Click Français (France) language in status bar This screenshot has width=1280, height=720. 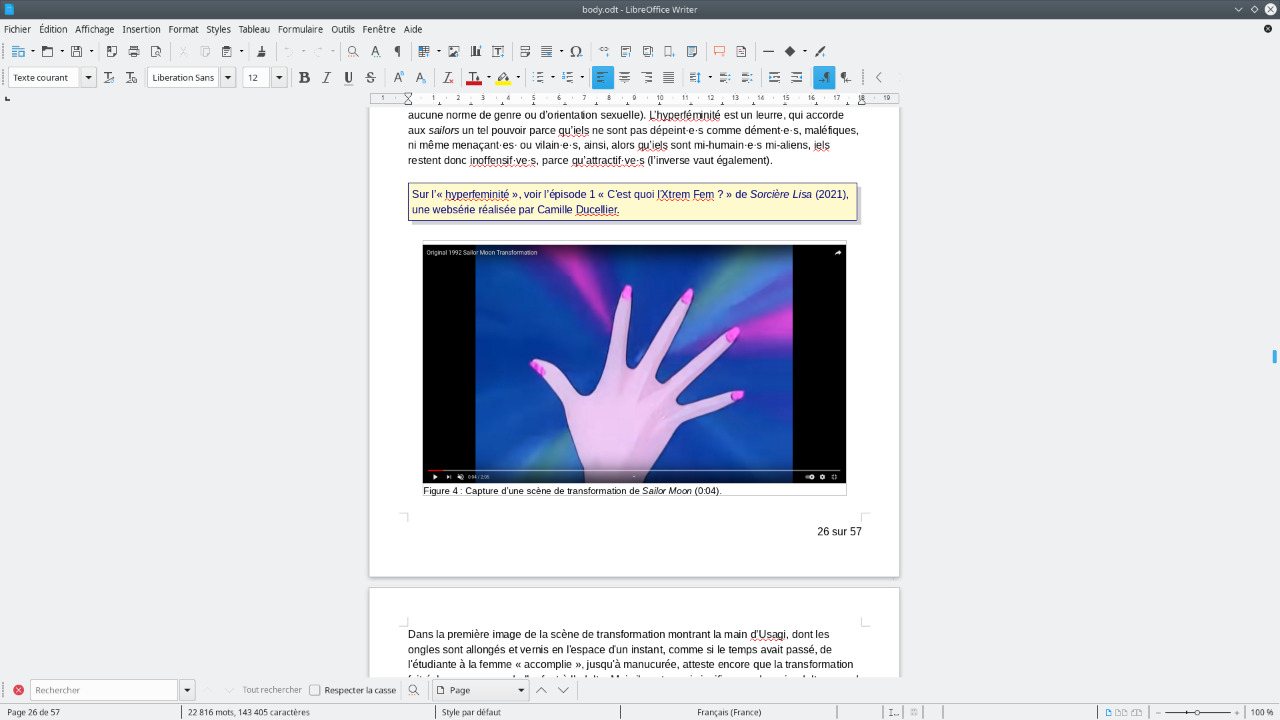coord(729,712)
